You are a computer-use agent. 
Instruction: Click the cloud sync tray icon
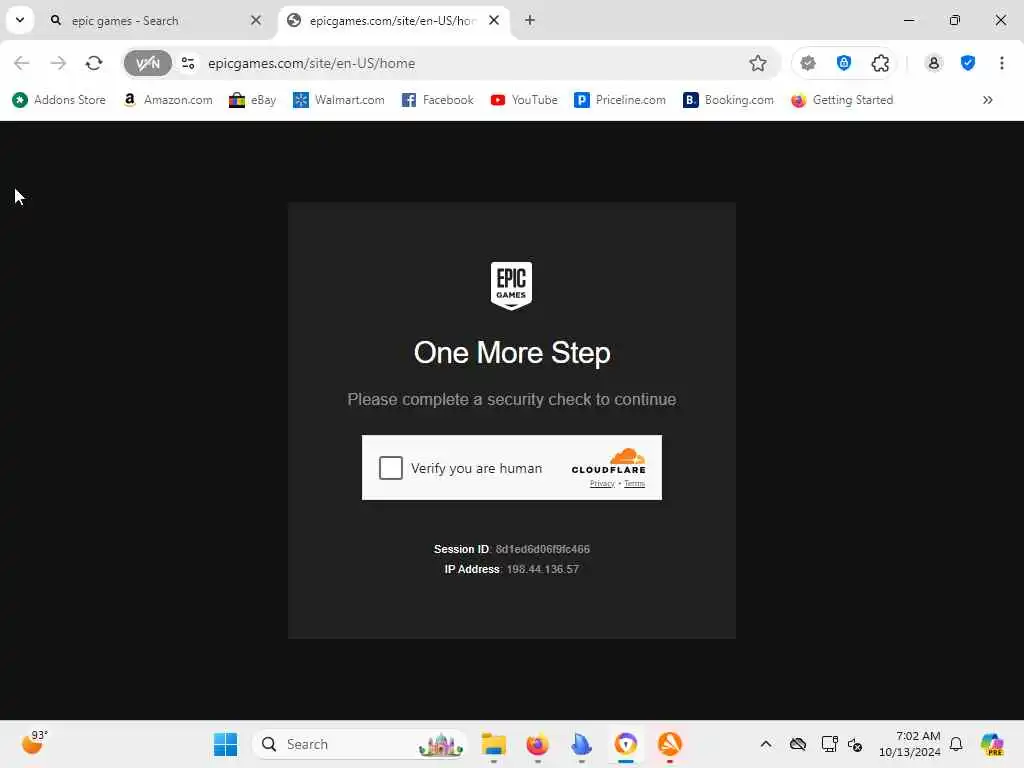point(798,744)
